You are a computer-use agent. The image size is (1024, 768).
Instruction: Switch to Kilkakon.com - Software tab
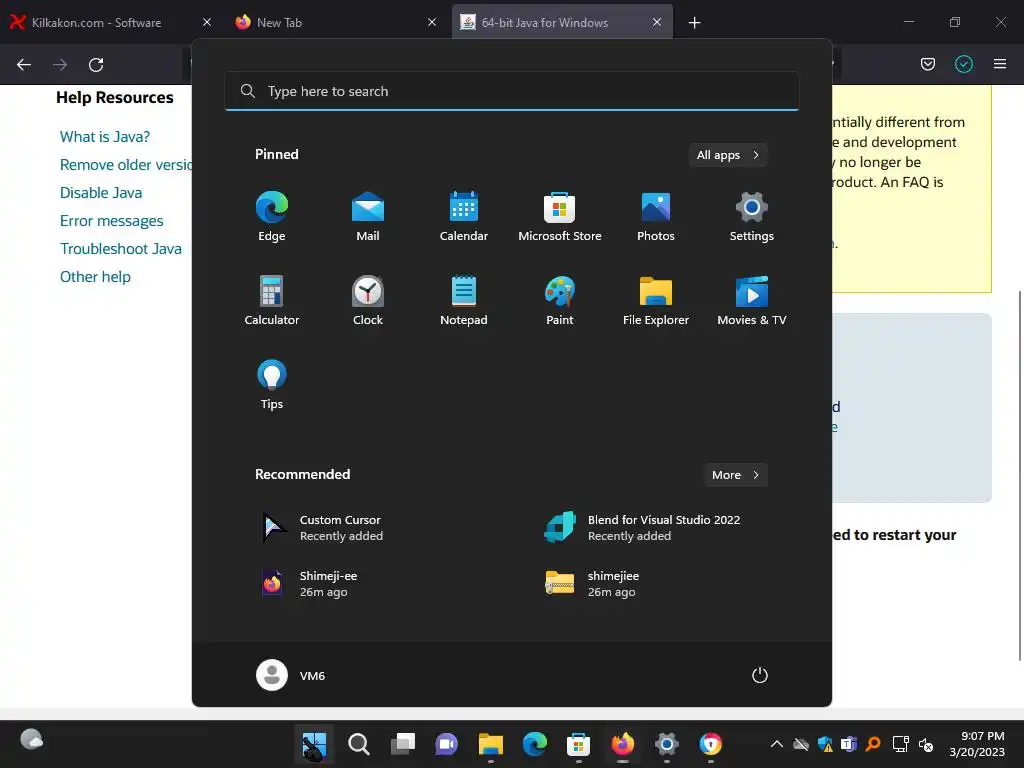(97, 22)
